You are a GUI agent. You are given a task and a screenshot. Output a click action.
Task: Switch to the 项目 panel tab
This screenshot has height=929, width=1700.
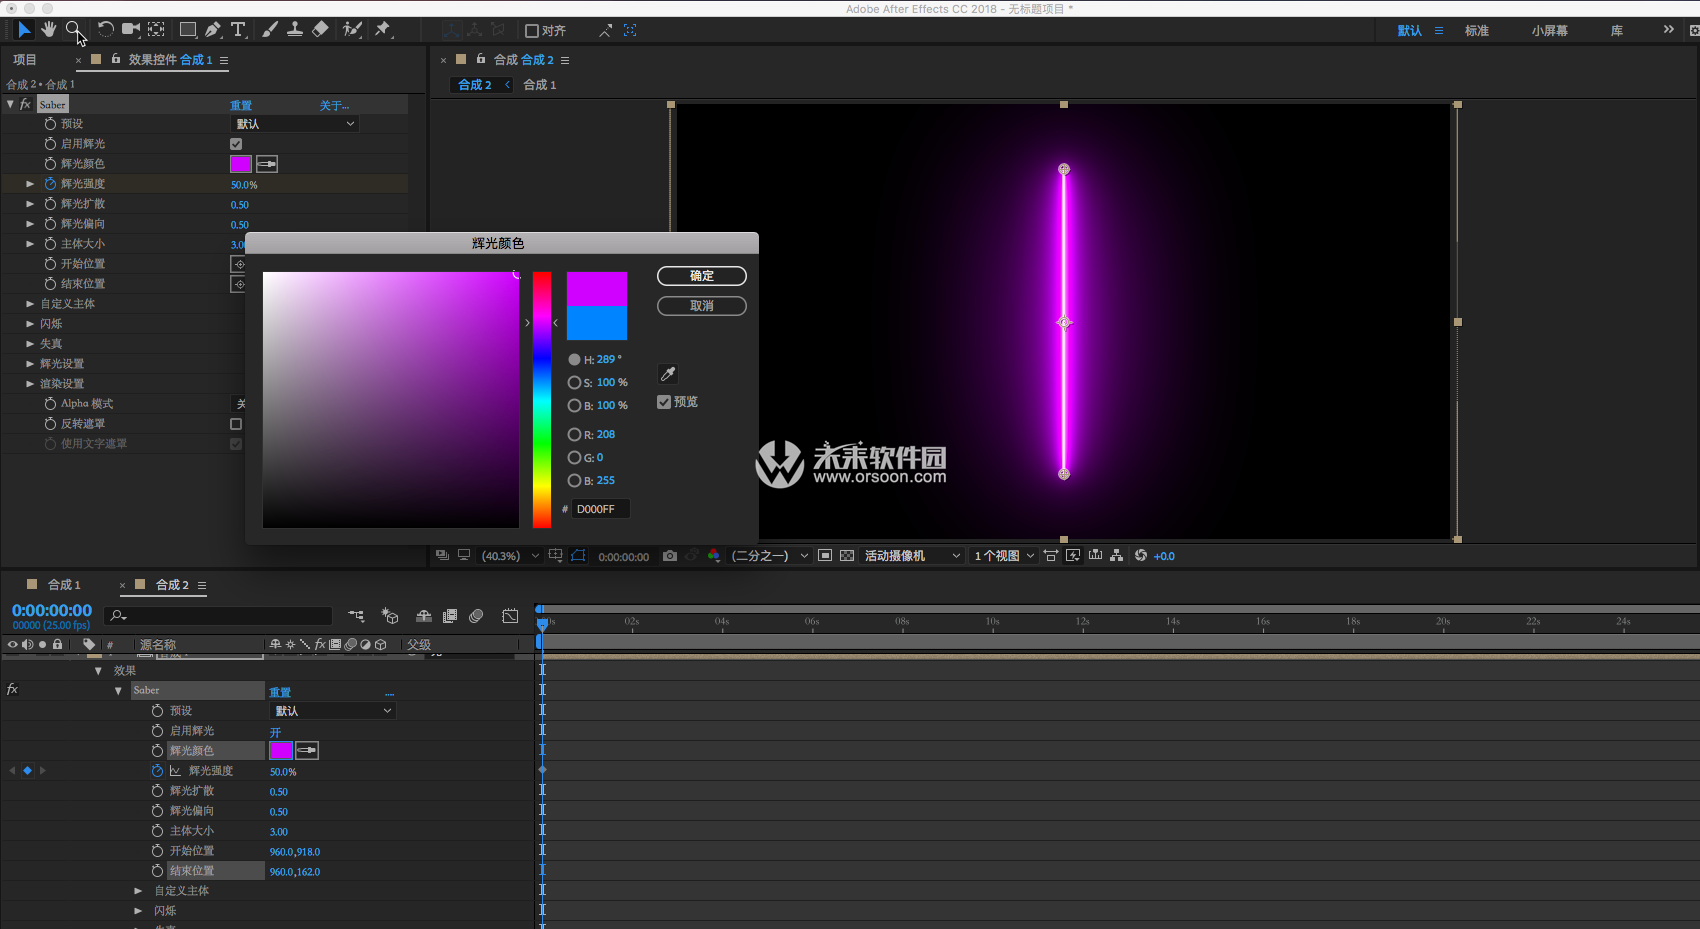pos(25,60)
